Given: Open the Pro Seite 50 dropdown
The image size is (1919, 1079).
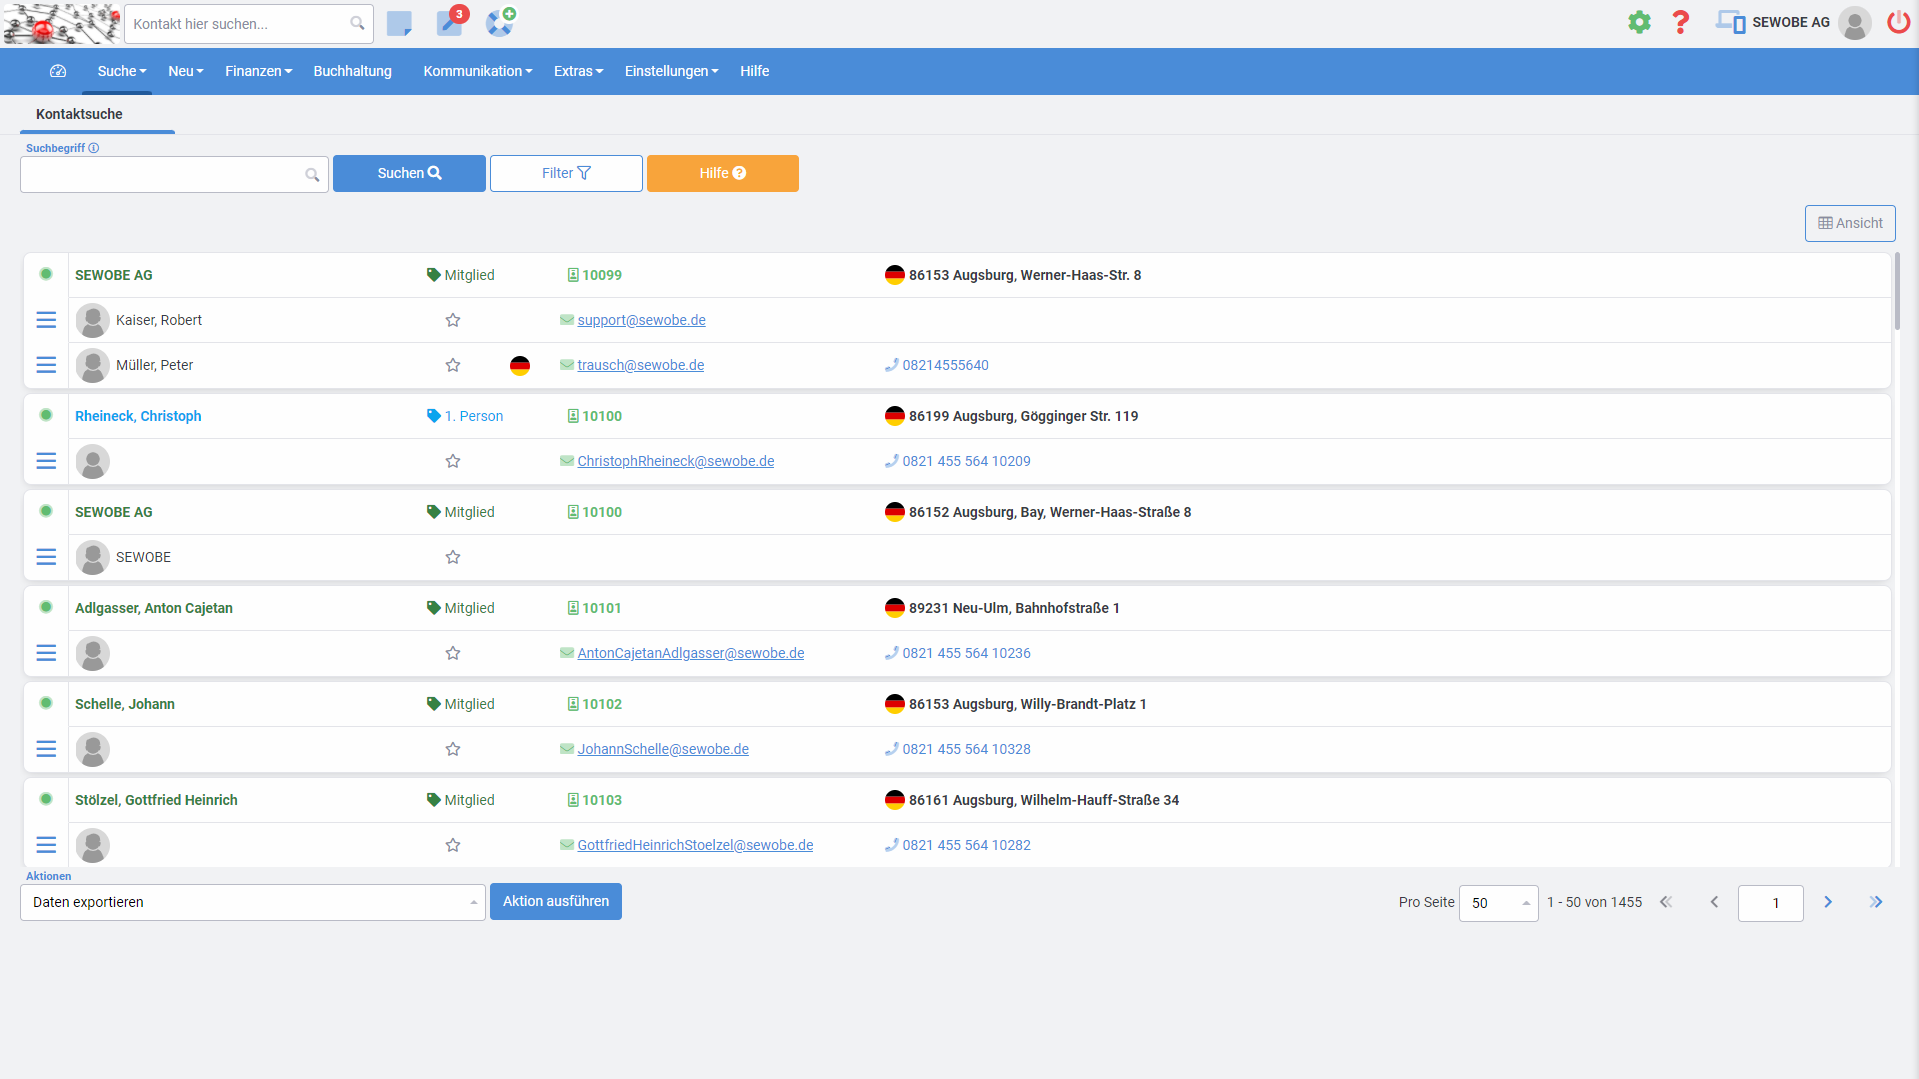Looking at the screenshot, I should [x=1498, y=903].
